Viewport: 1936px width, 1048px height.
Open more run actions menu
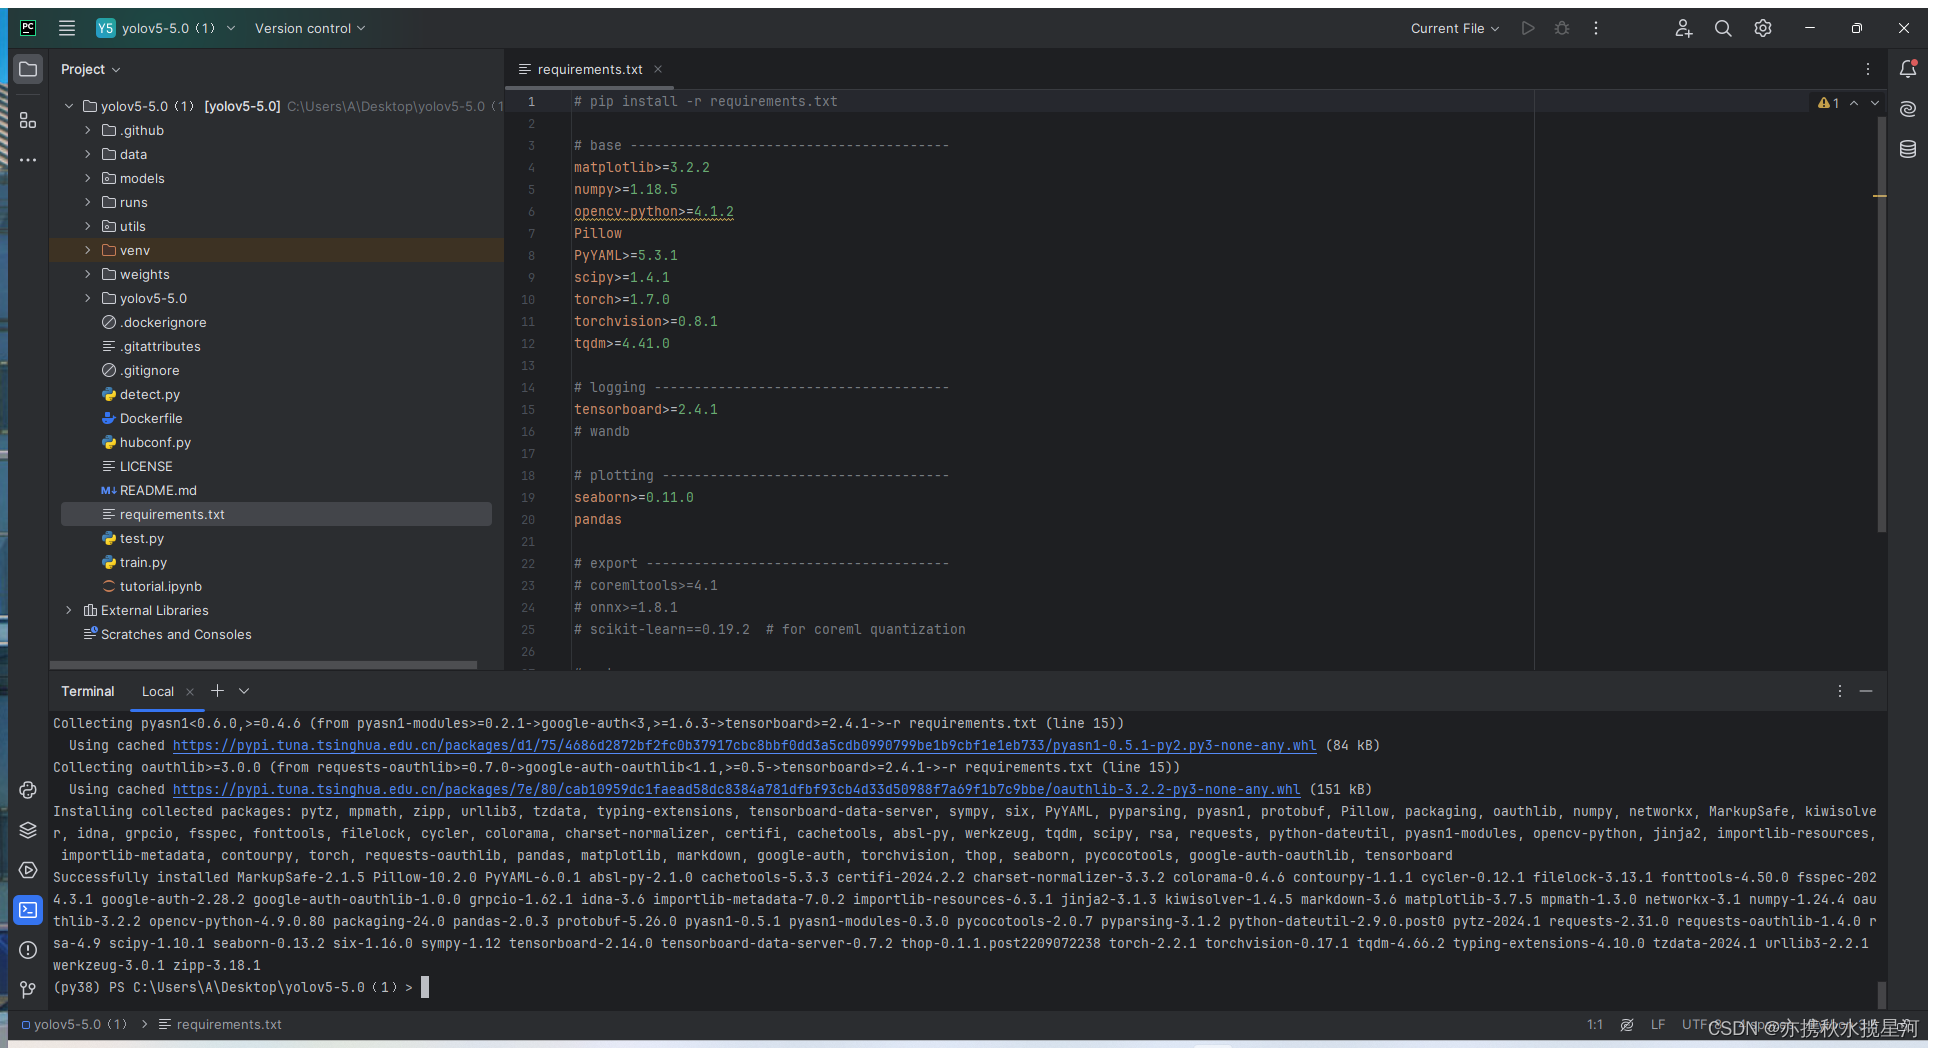tap(1596, 28)
